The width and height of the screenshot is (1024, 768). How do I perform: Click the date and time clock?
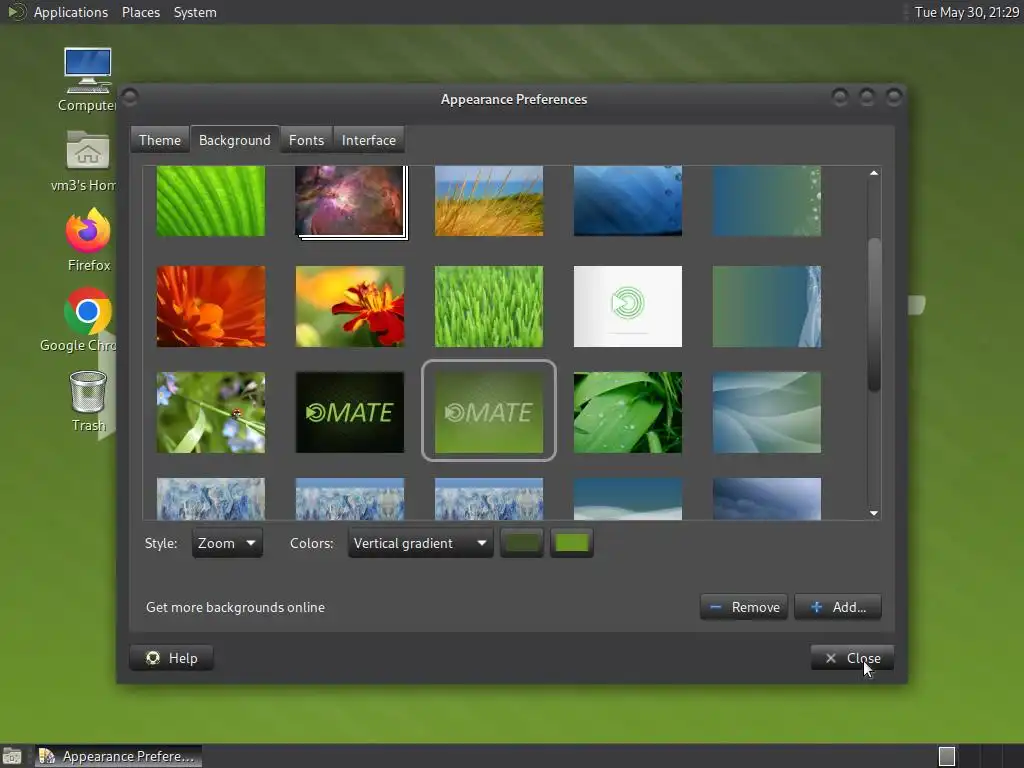967,12
